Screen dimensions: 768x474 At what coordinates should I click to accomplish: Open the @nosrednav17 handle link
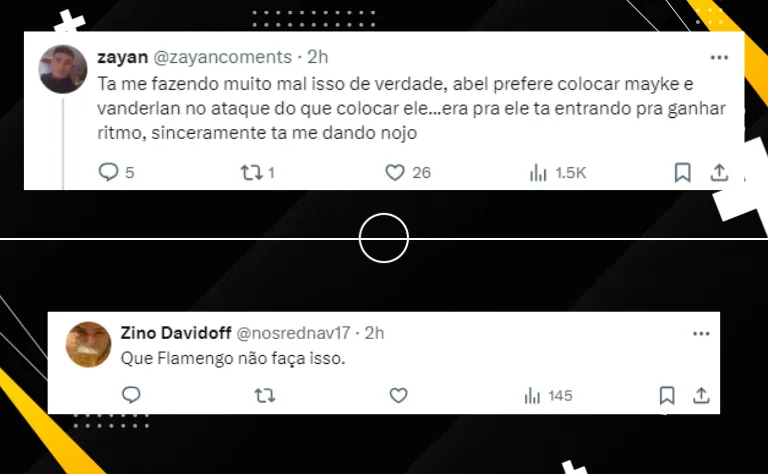click(293, 333)
